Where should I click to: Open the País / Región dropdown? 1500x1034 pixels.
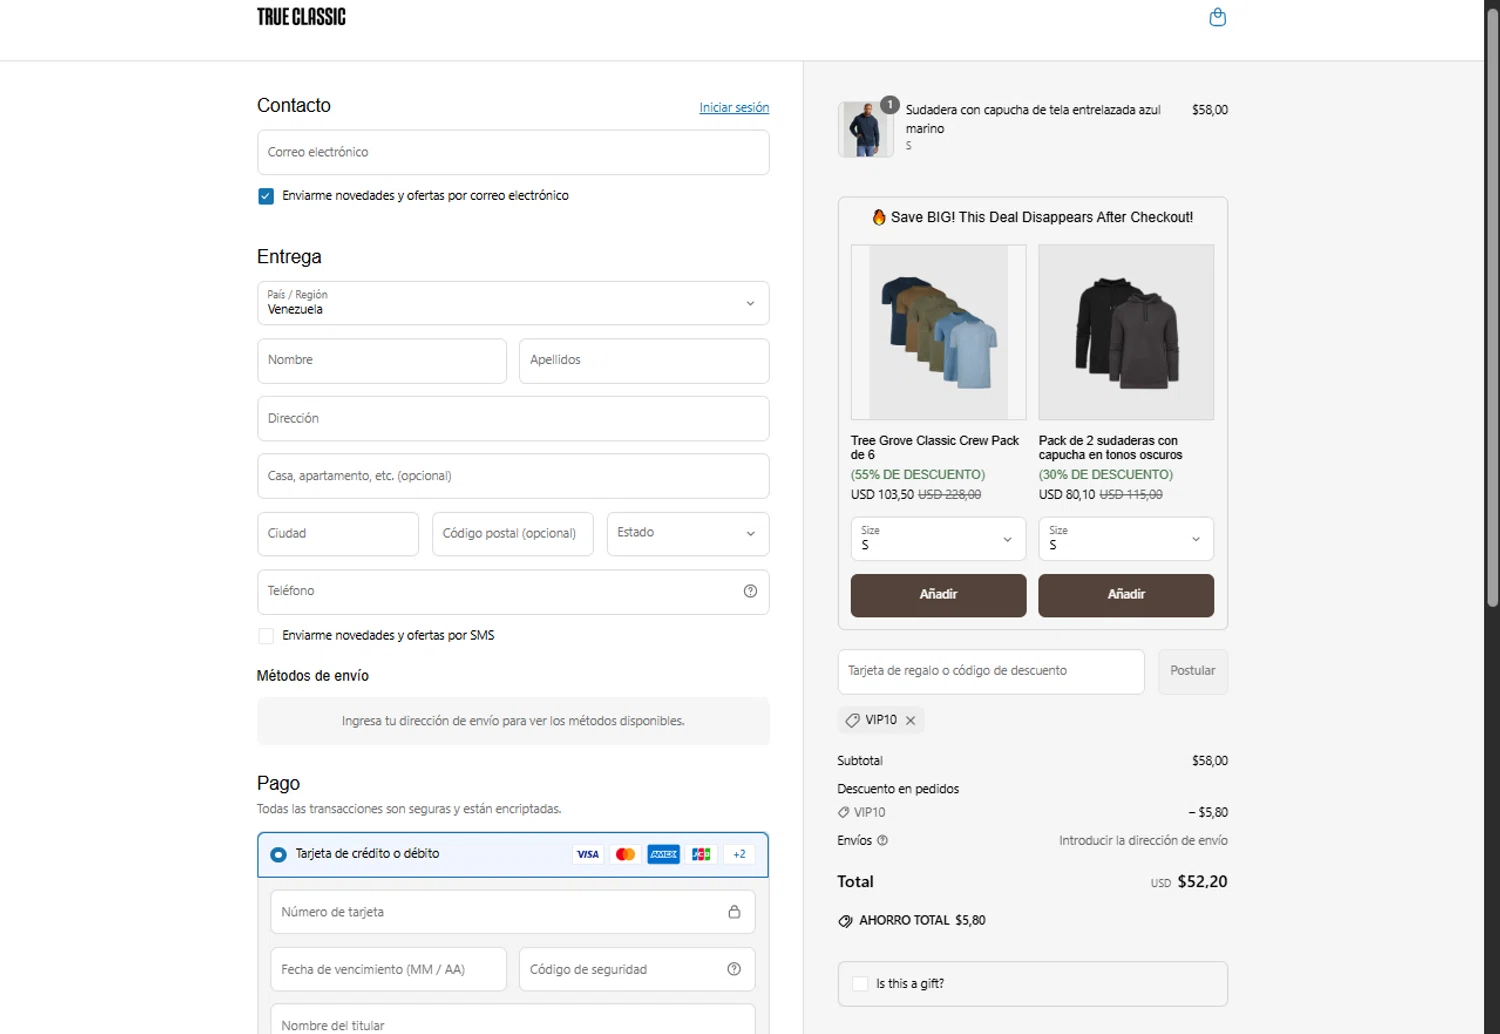[512, 303]
